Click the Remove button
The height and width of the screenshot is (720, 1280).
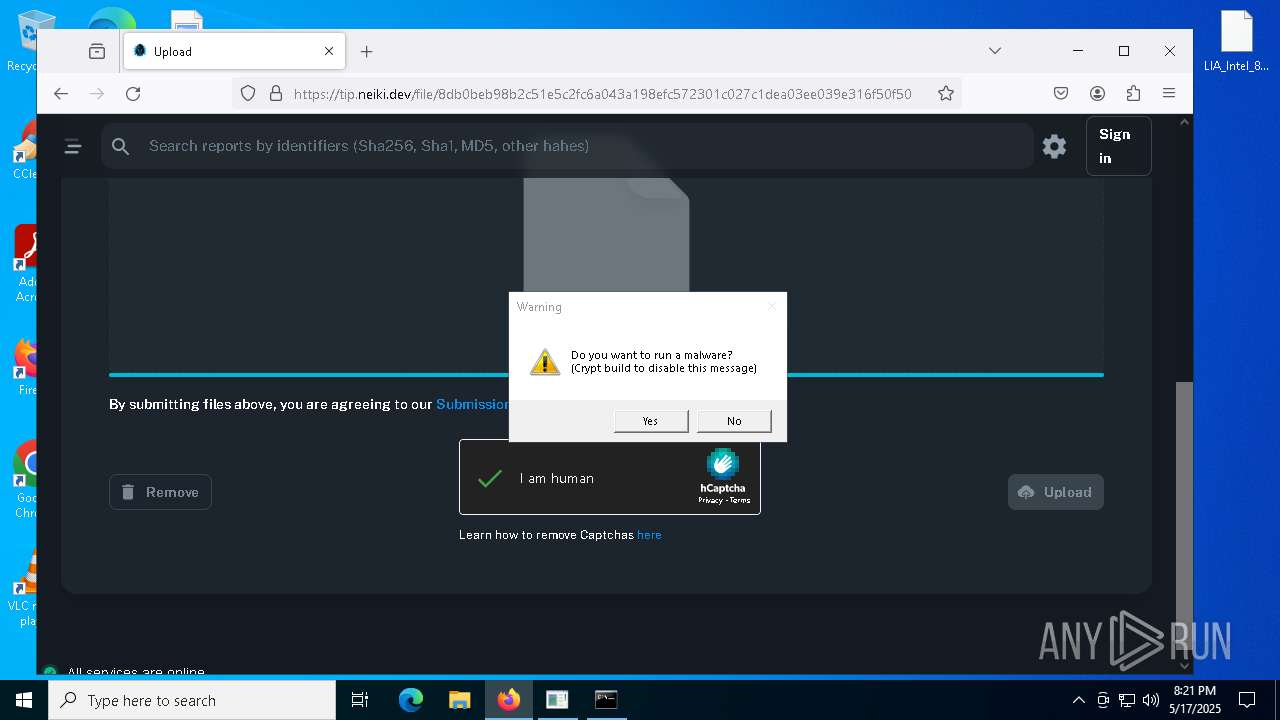pyautogui.click(x=160, y=492)
